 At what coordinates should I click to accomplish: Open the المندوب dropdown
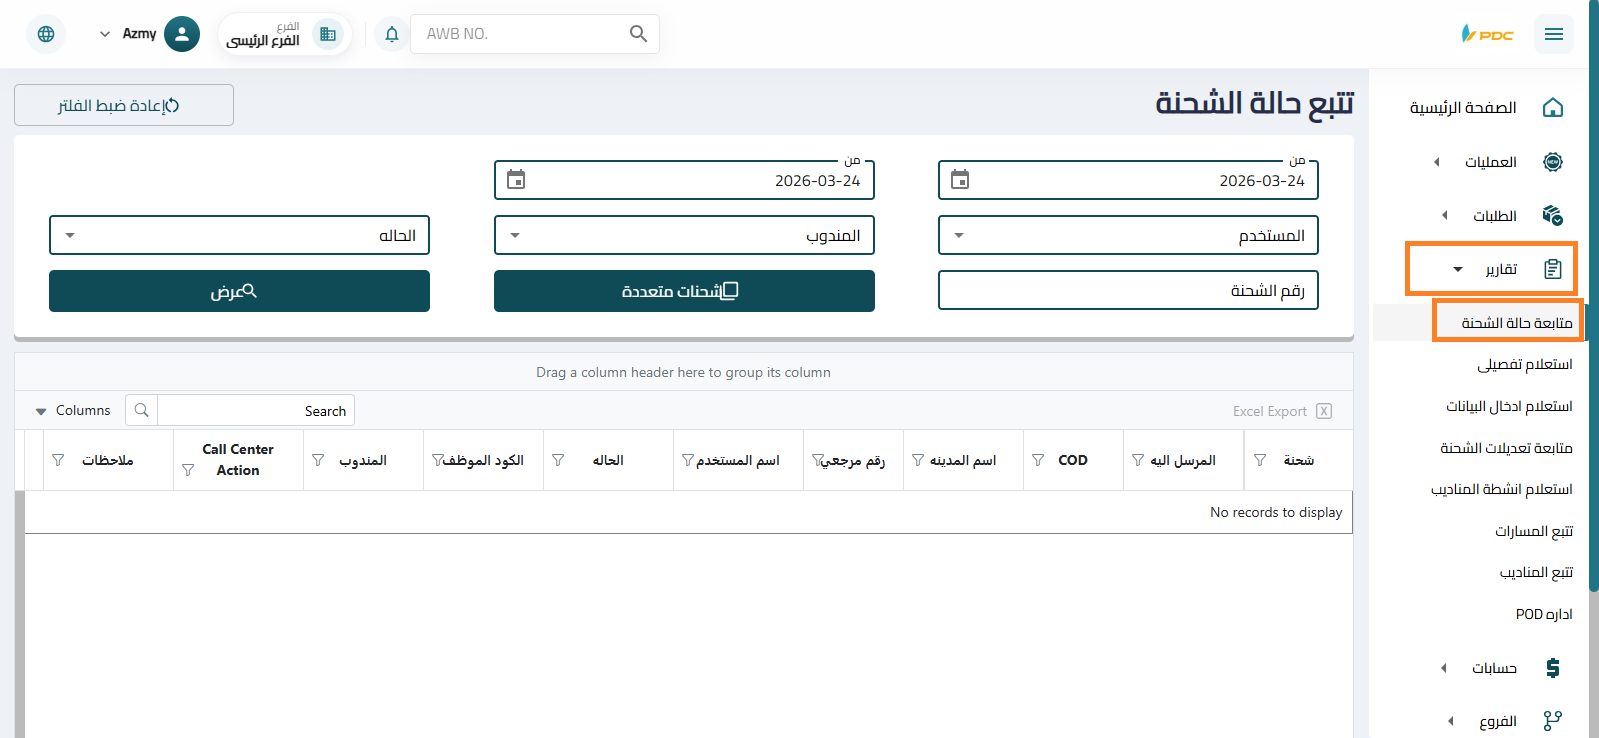tap(684, 235)
